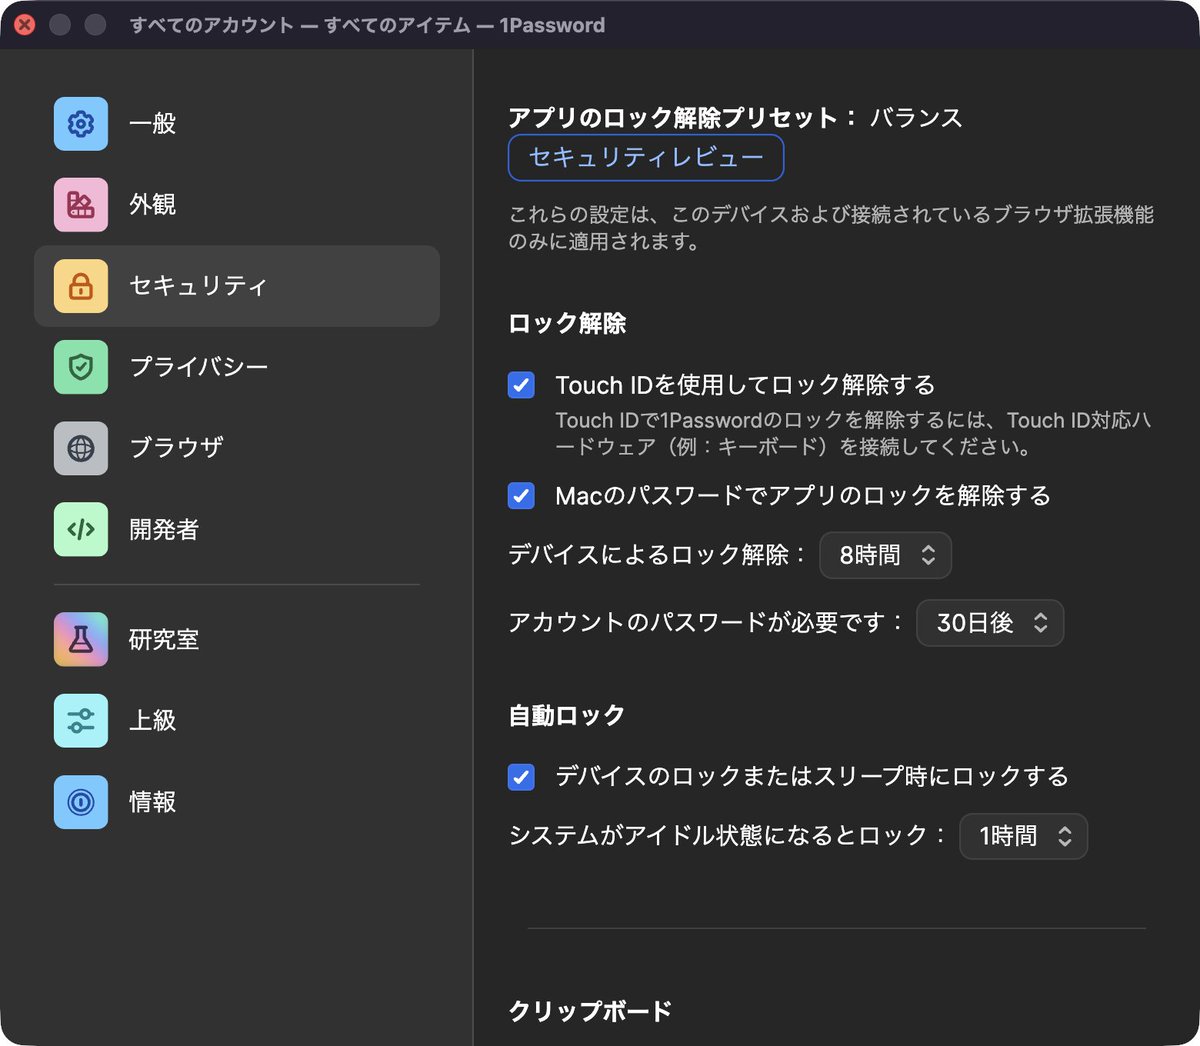
Task: Click the orange lock icon for セキュリティ
Action: pyautogui.click(x=81, y=286)
